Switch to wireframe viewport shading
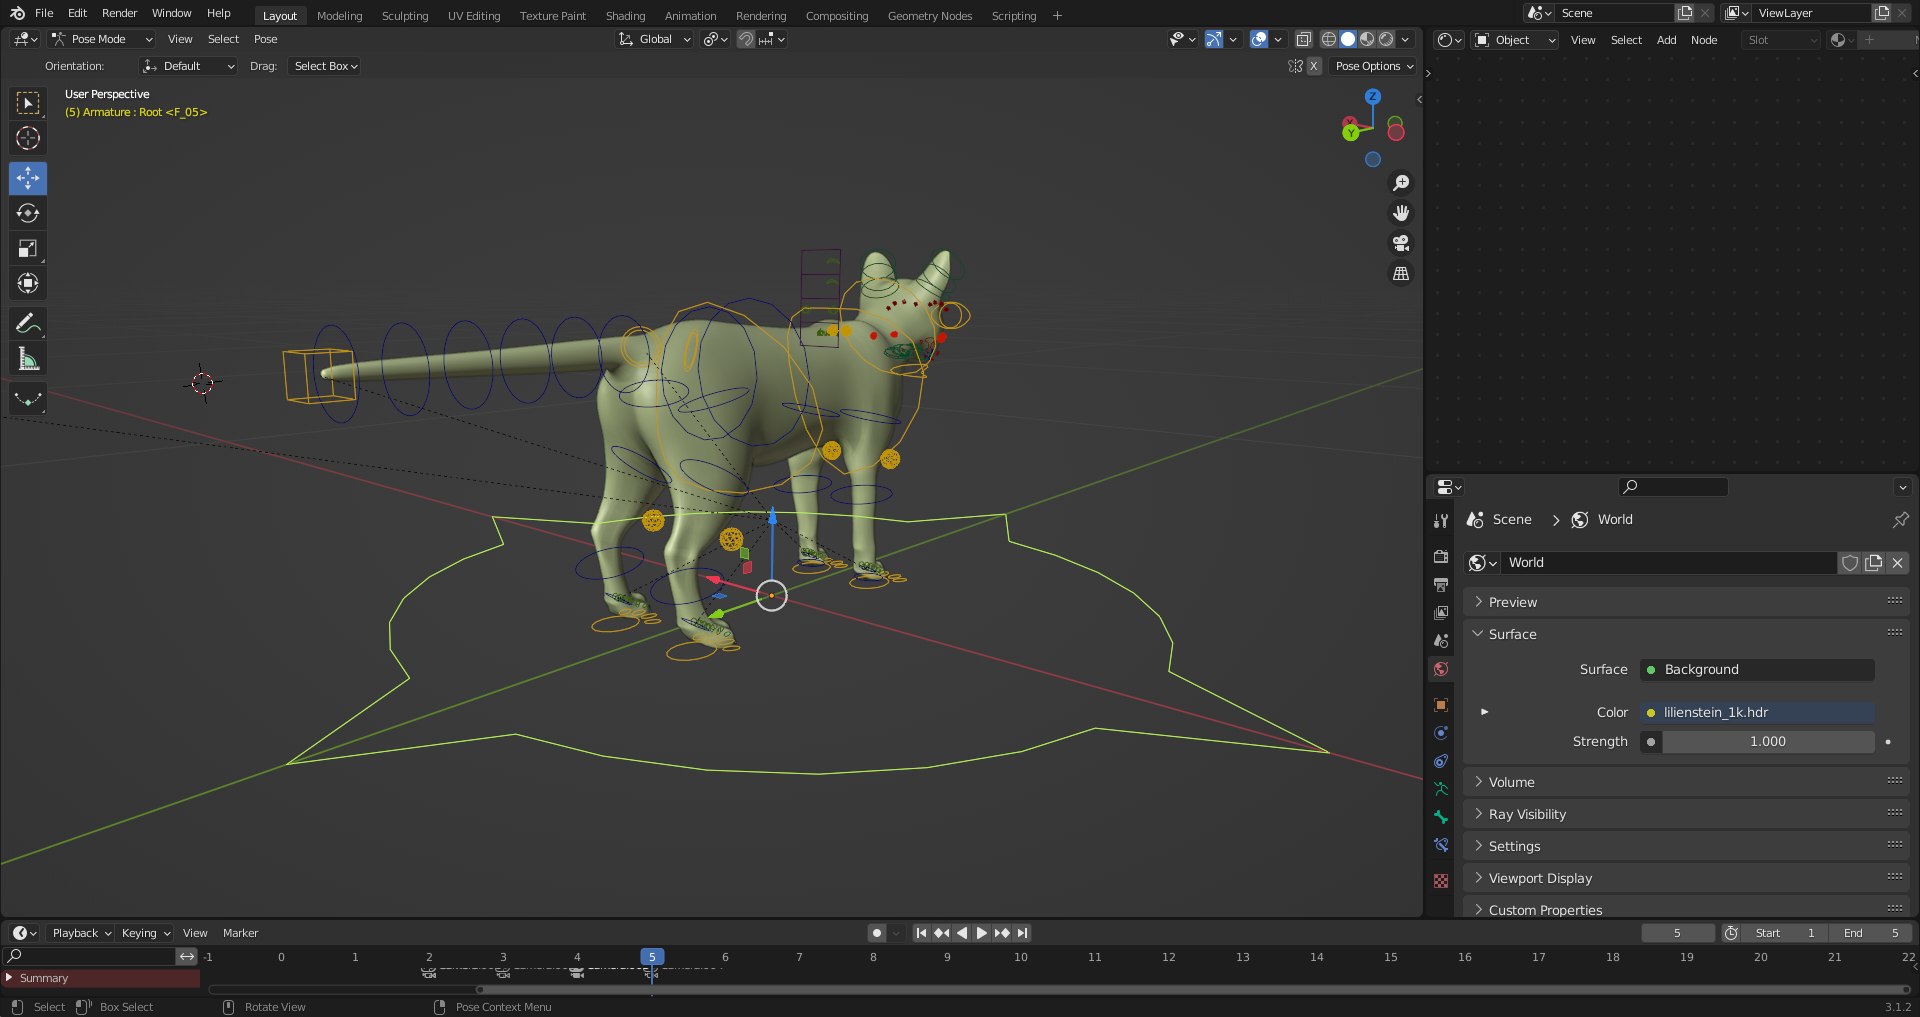The image size is (1920, 1017). (1329, 39)
